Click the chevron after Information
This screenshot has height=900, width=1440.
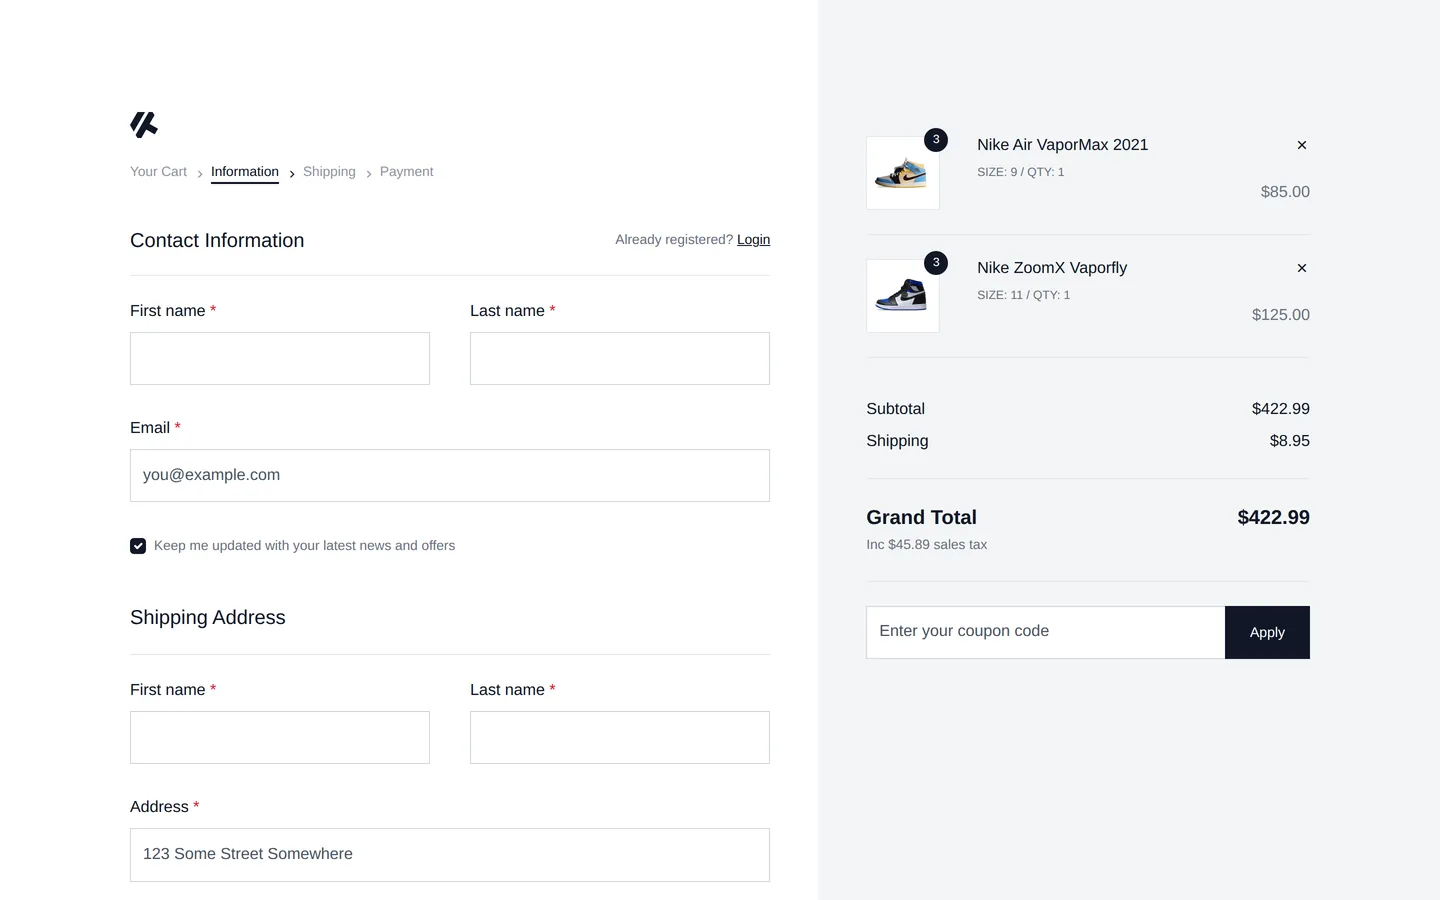click(x=292, y=174)
